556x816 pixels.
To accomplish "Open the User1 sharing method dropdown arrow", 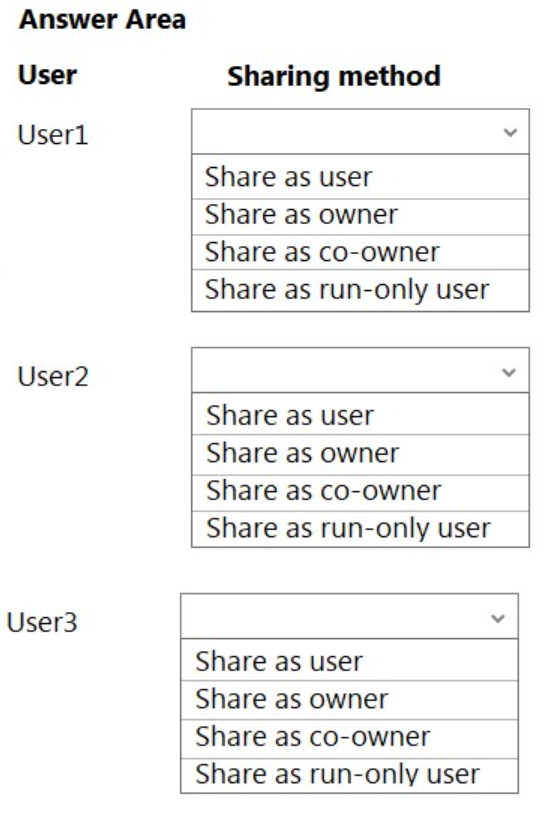I will point(510,132).
